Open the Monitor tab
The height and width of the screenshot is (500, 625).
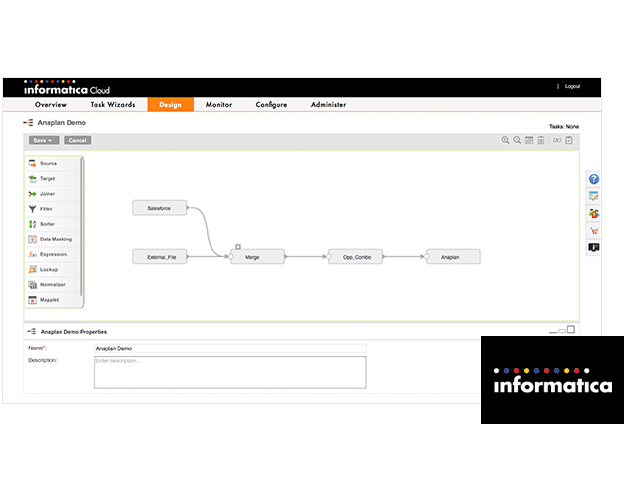(218, 104)
